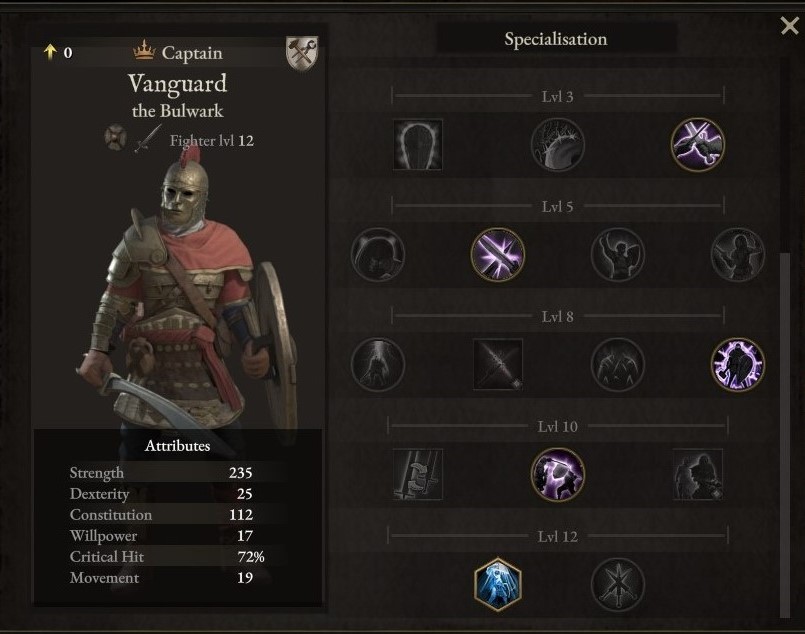Select the glowing shield-bearer skill under Lvl 8
Screen dimensions: 805x634
click(x=738, y=364)
